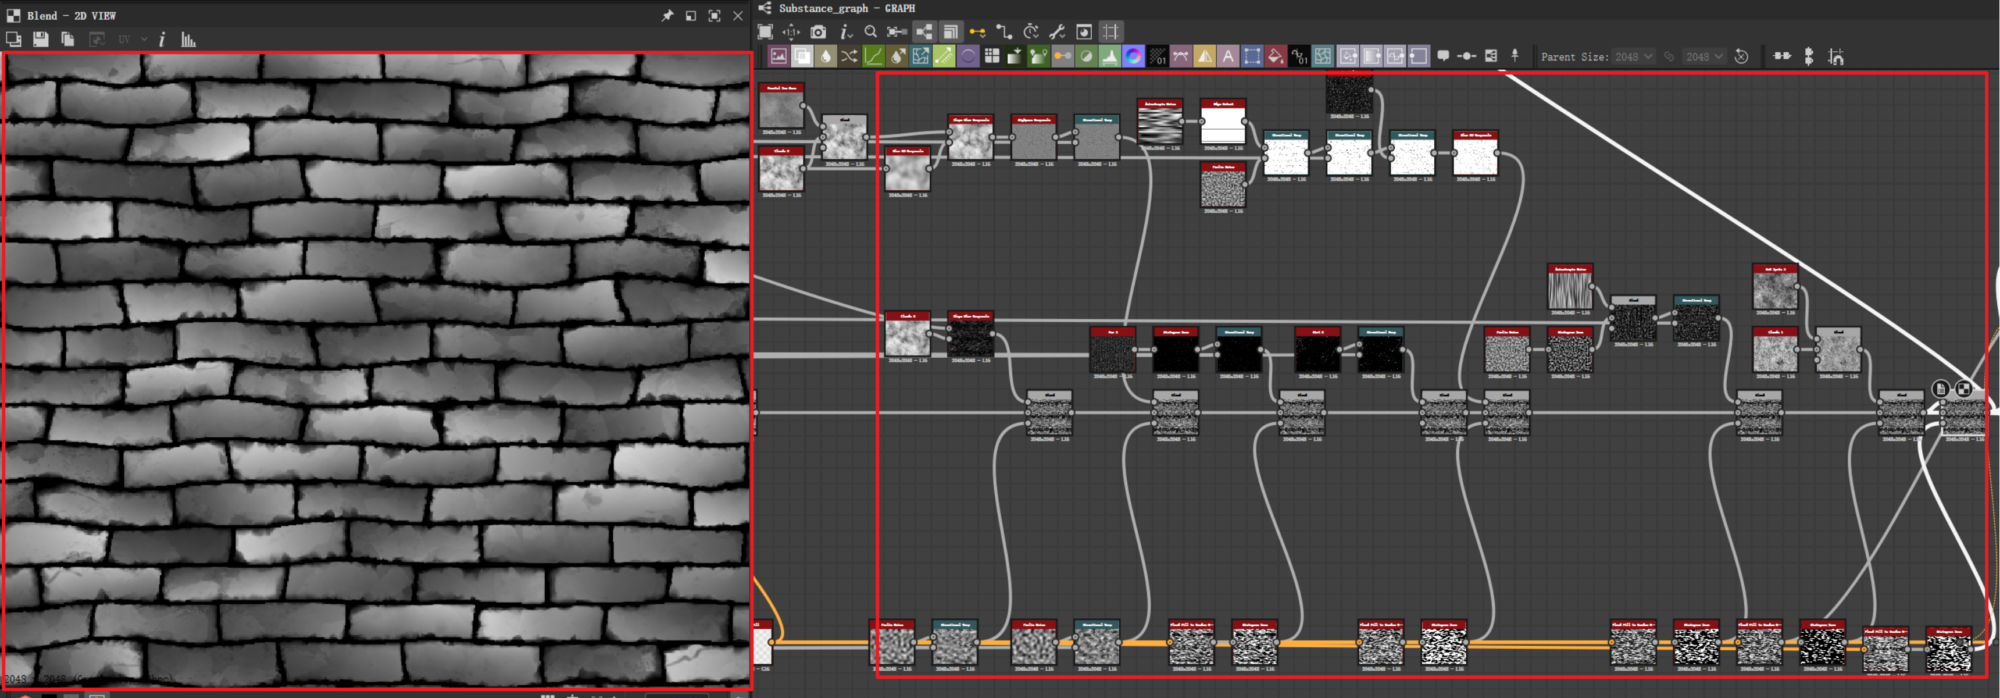Reset the parent size with the reset button
The height and width of the screenshot is (698, 2000).
(1741, 57)
